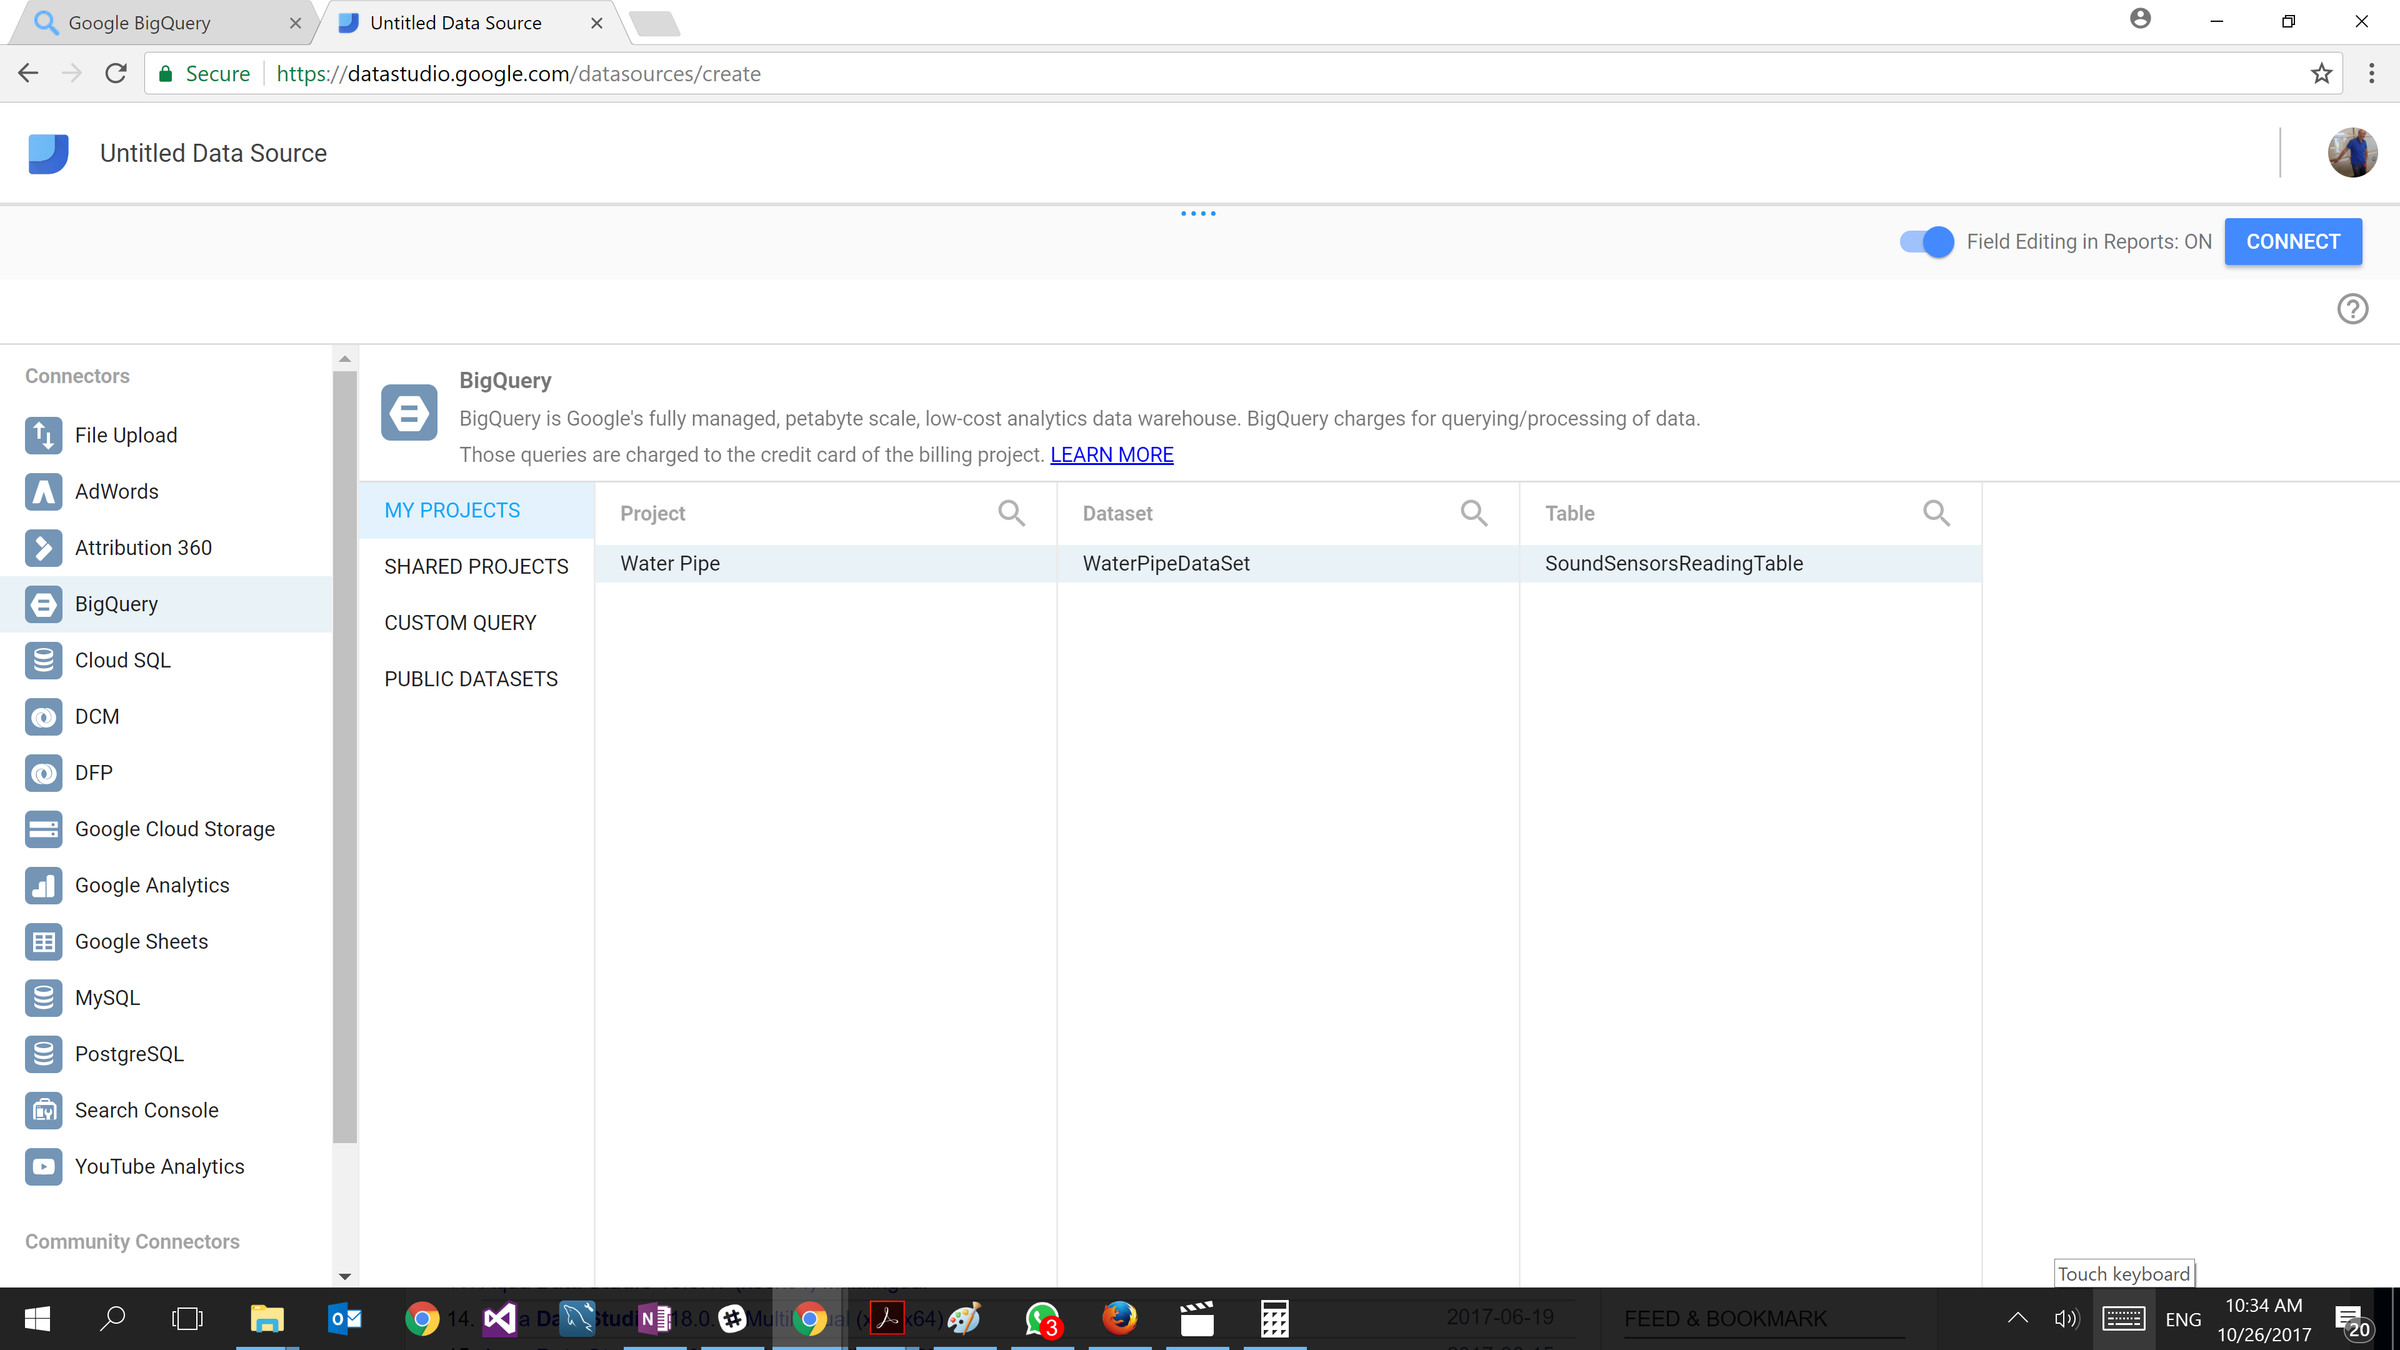The height and width of the screenshot is (1350, 2400).
Task: Open the Windows Start menu
Action: click(37, 1319)
